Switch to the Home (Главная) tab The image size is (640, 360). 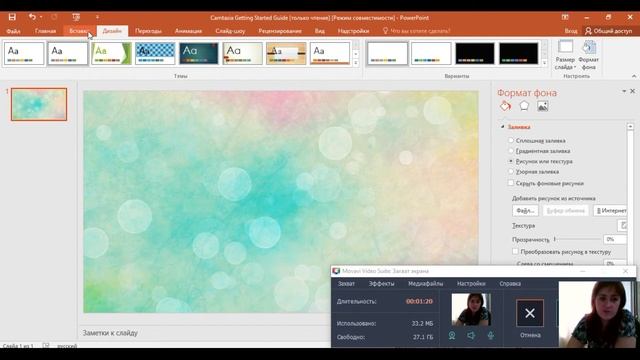click(x=45, y=31)
